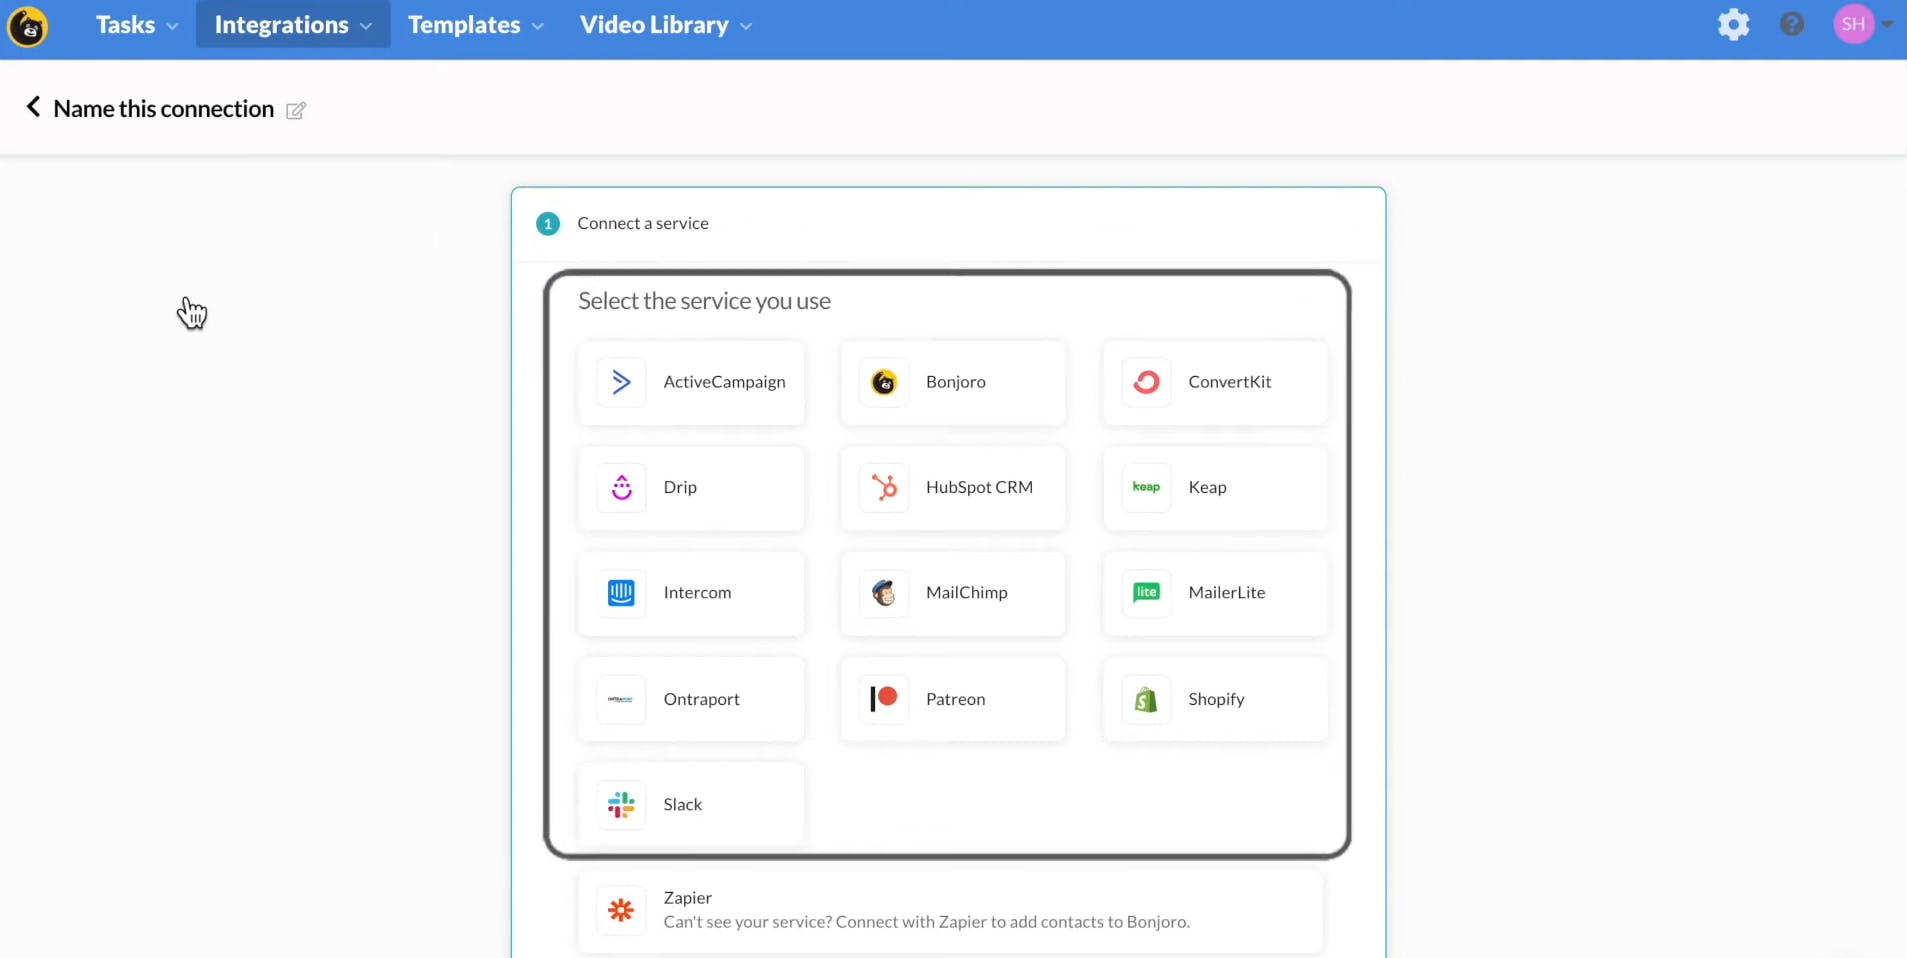Click the "Connect a service" step heading
Screen dimensions: 1907x958
coord(643,223)
